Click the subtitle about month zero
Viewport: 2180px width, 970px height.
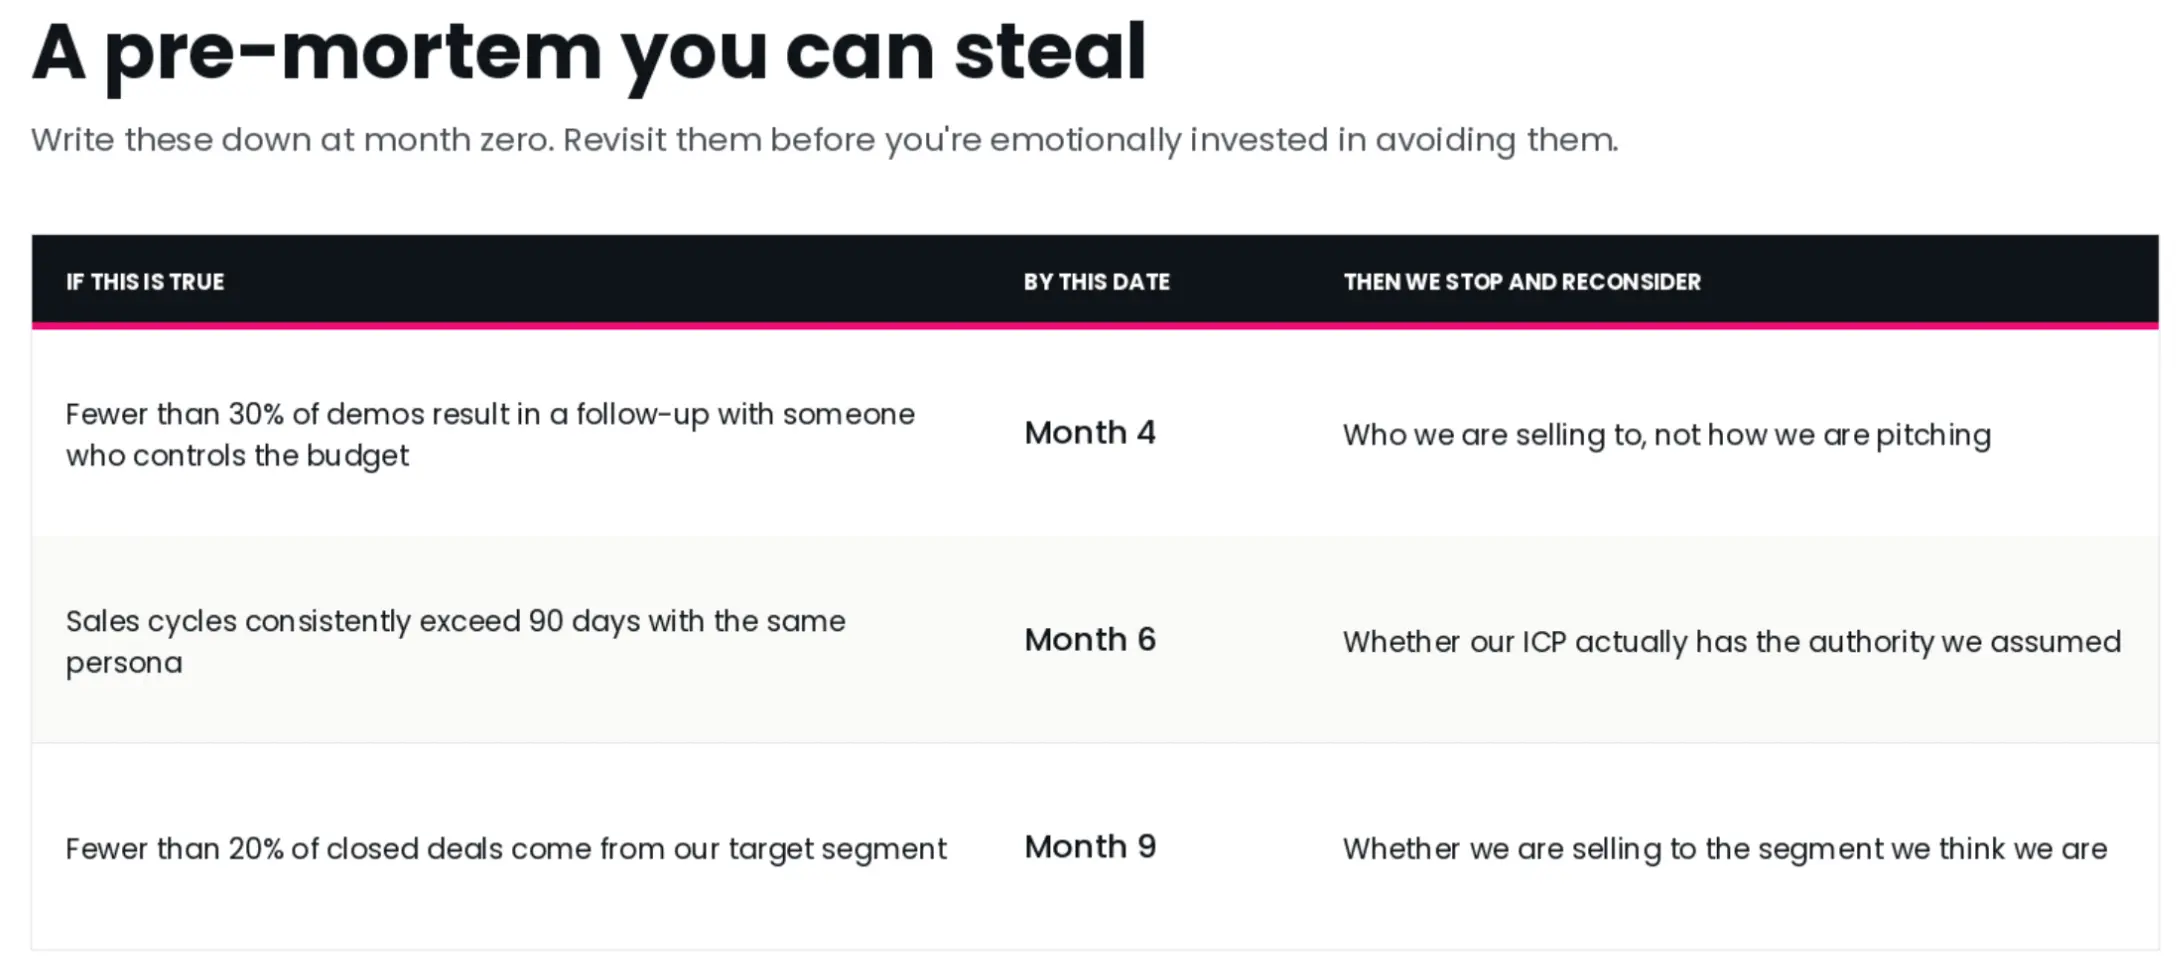click(823, 140)
